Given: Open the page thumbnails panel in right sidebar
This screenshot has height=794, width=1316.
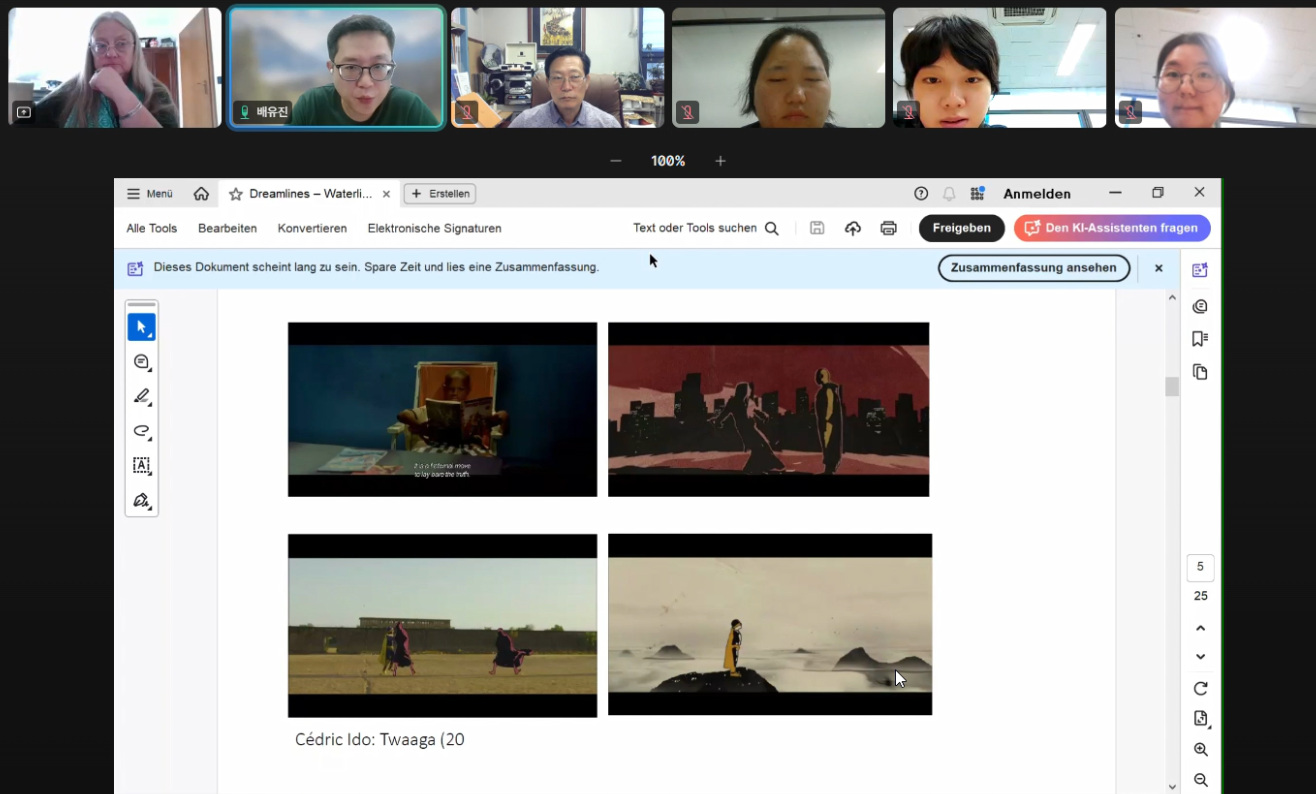Looking at the screenshot, I should pos(1200,372).
